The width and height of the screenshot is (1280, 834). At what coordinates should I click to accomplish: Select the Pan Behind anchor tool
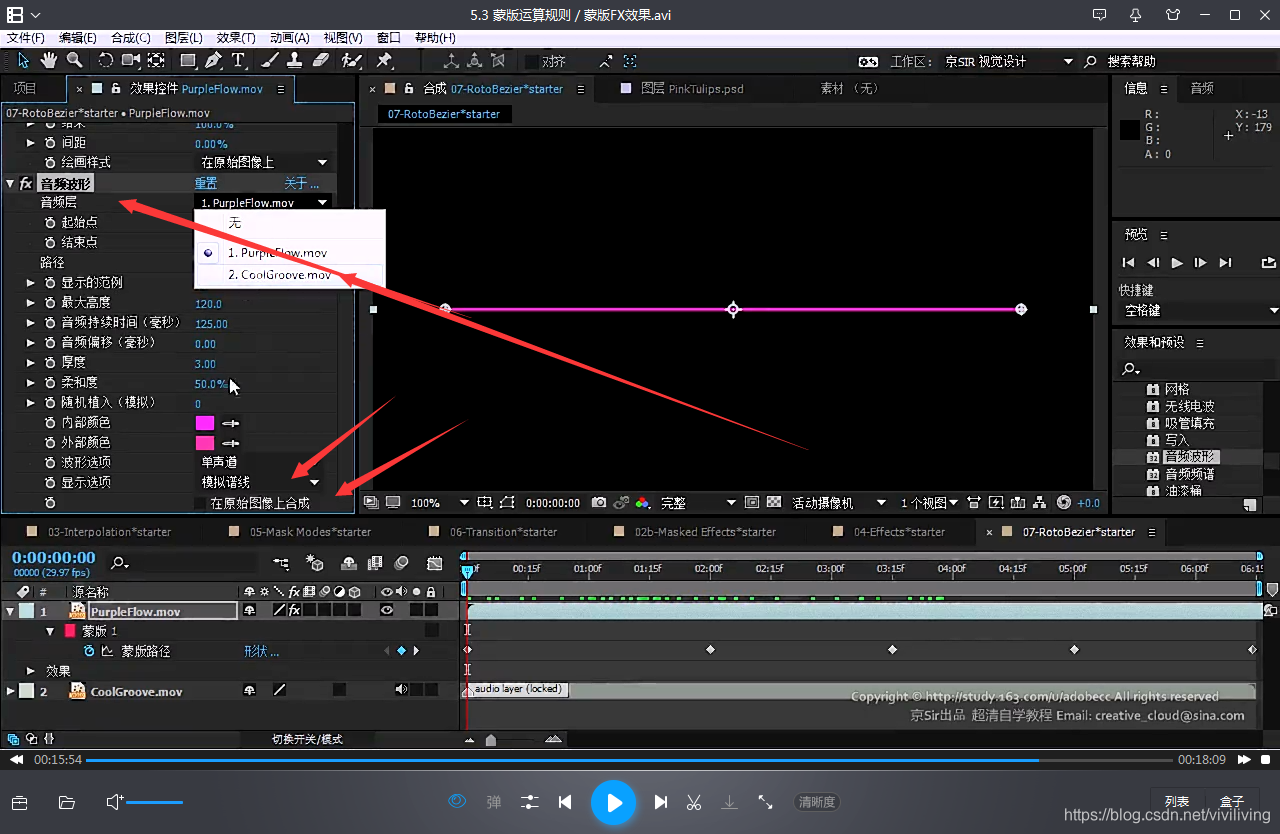click(x=156, y=61)
